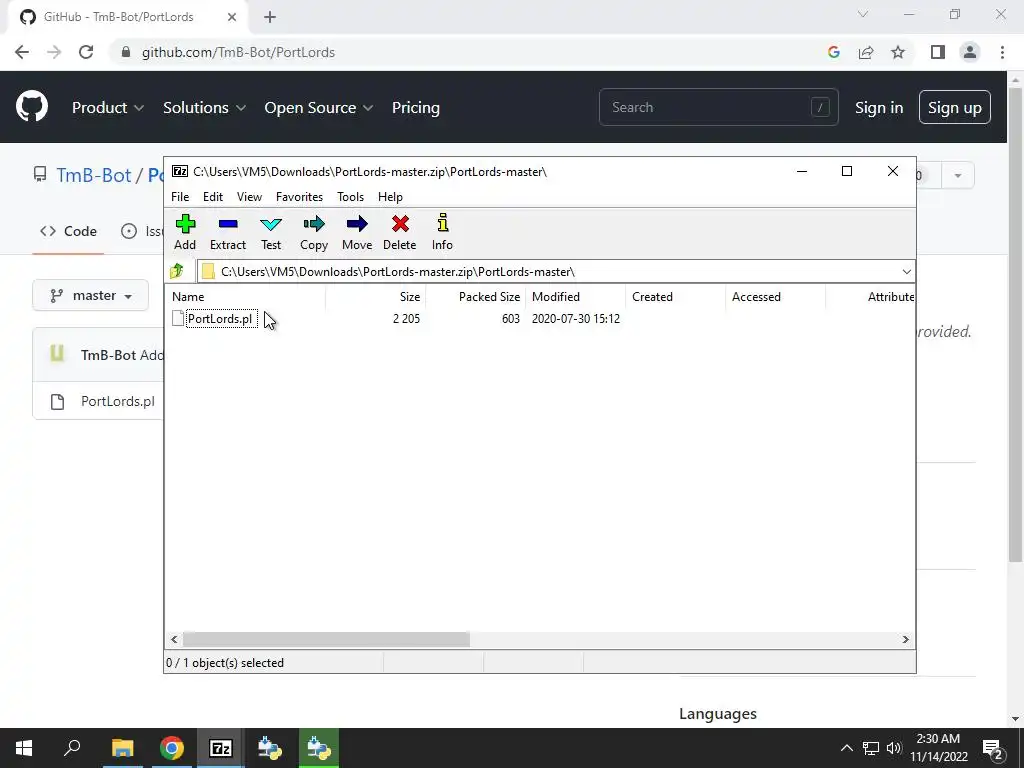Toggle Chrome side panel icon
The width and height of the screenshot is (1024, 768).
pos(938,52)
